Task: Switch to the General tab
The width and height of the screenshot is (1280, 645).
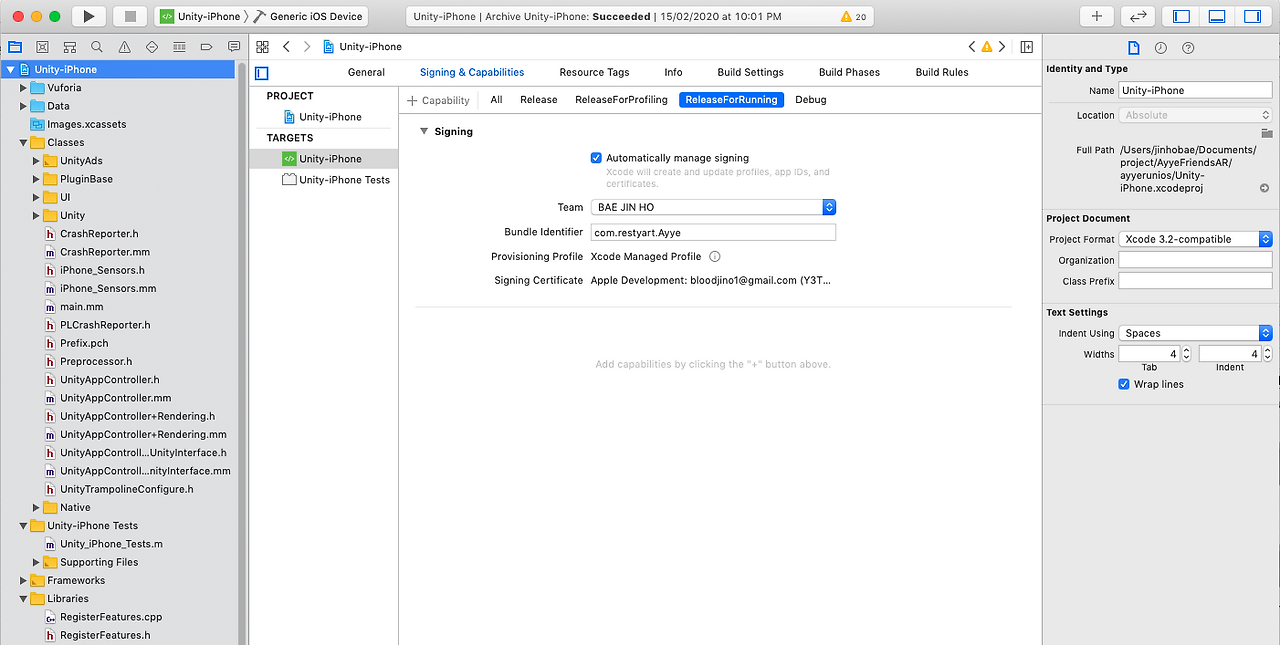Action: click(x=366, y=72)
